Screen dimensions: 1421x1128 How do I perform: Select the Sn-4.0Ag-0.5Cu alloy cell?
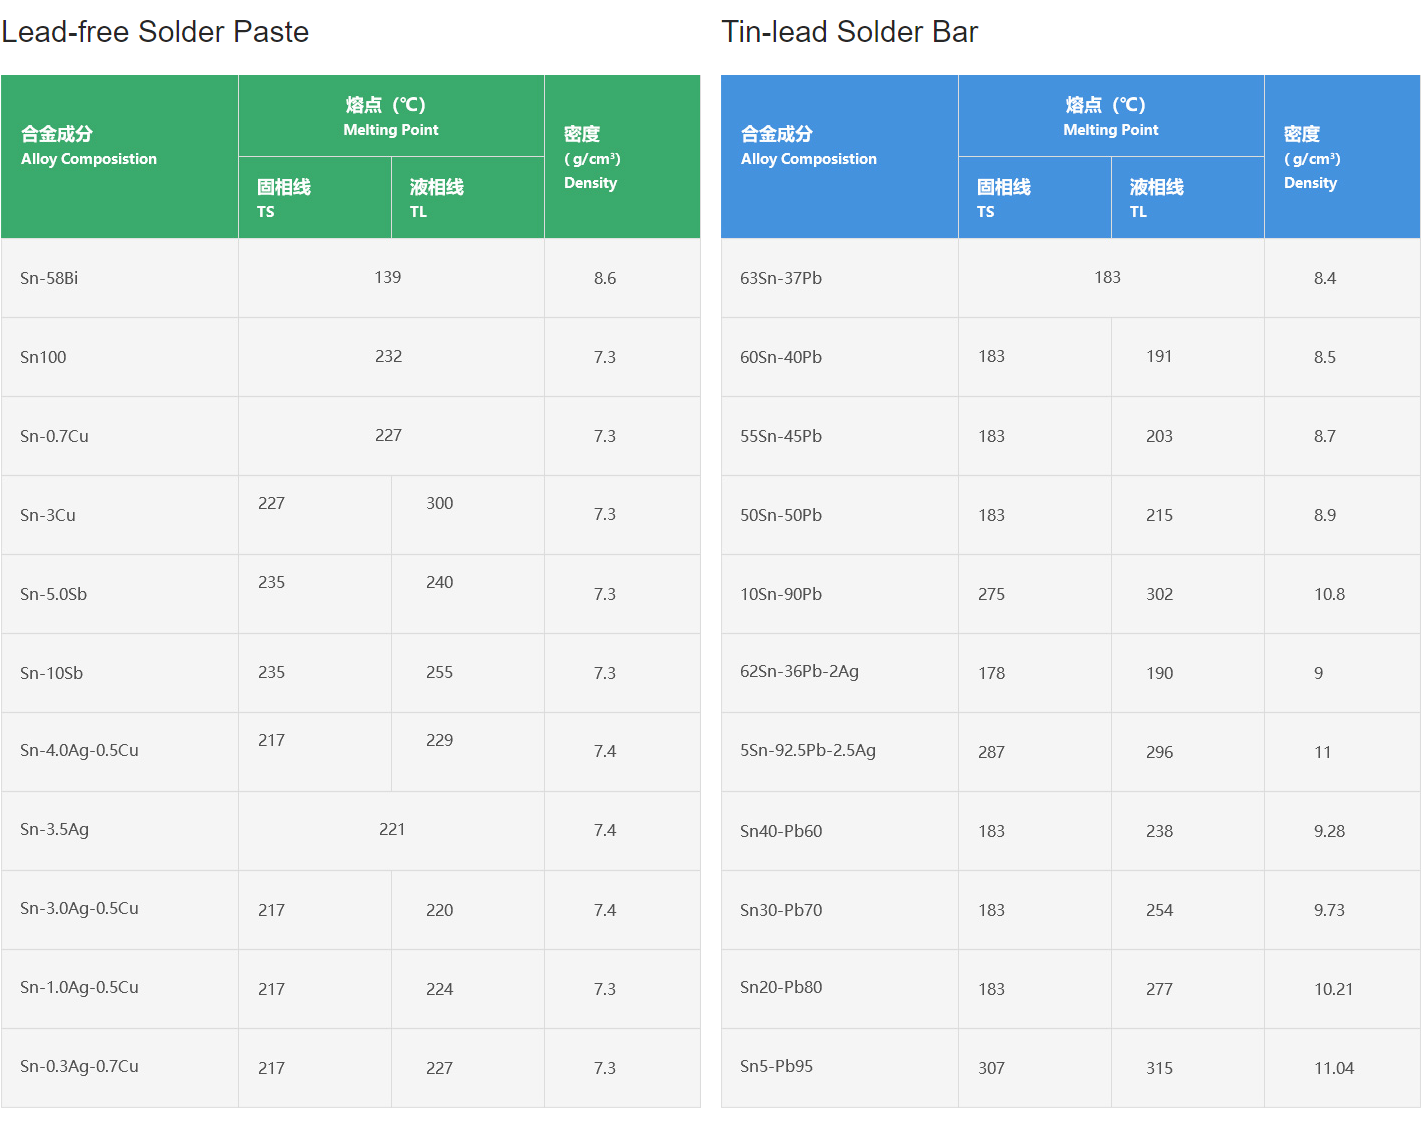79,750
